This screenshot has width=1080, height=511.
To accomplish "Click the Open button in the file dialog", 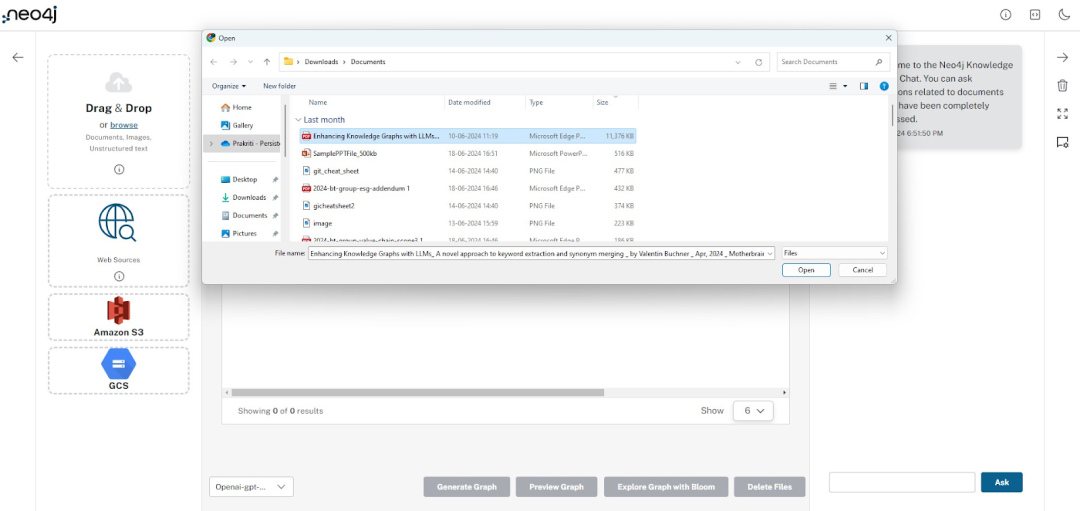I will (806, 270).
